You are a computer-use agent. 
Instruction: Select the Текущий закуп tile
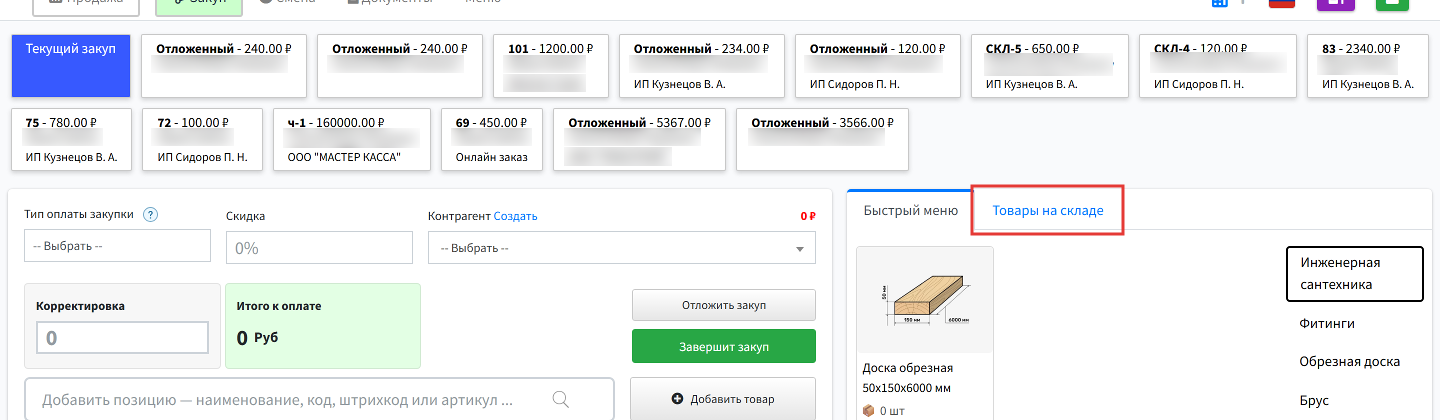point(71,66)
